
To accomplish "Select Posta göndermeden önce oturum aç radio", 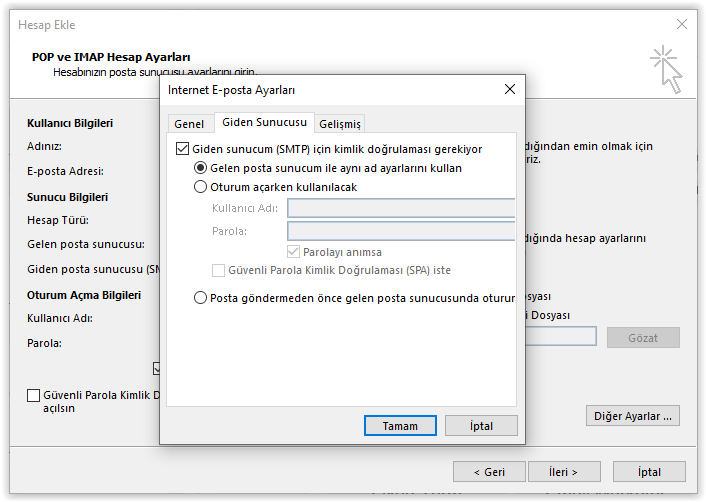I will (200, 298).
